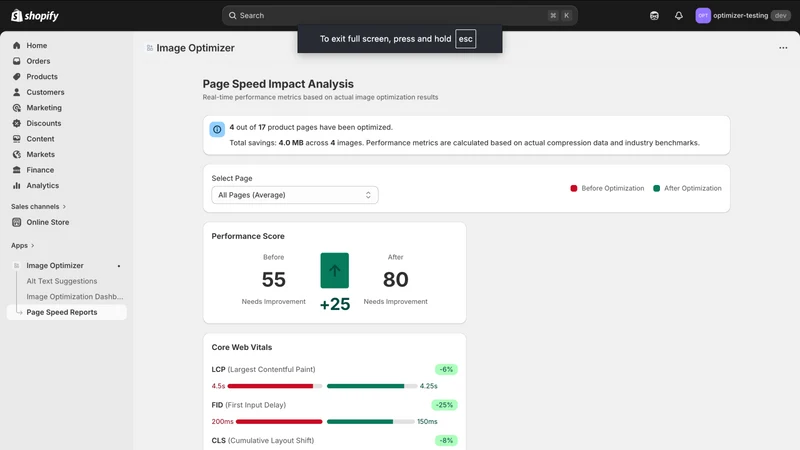Open the optimizer-testing account menu

coord(743,16)
